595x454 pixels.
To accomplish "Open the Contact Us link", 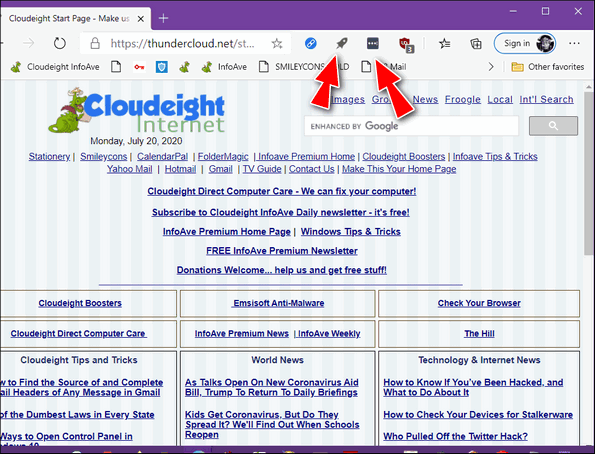I will click(x=312, y=169).
